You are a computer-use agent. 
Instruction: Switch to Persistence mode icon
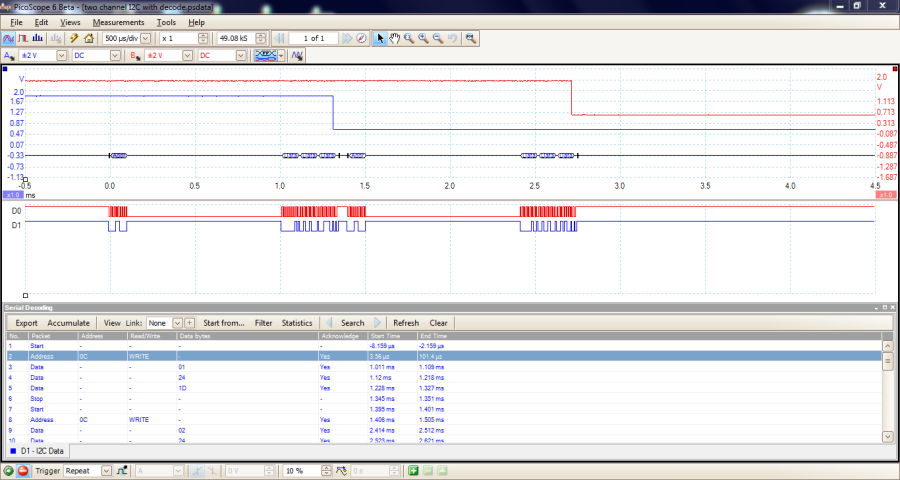(23, 38)
